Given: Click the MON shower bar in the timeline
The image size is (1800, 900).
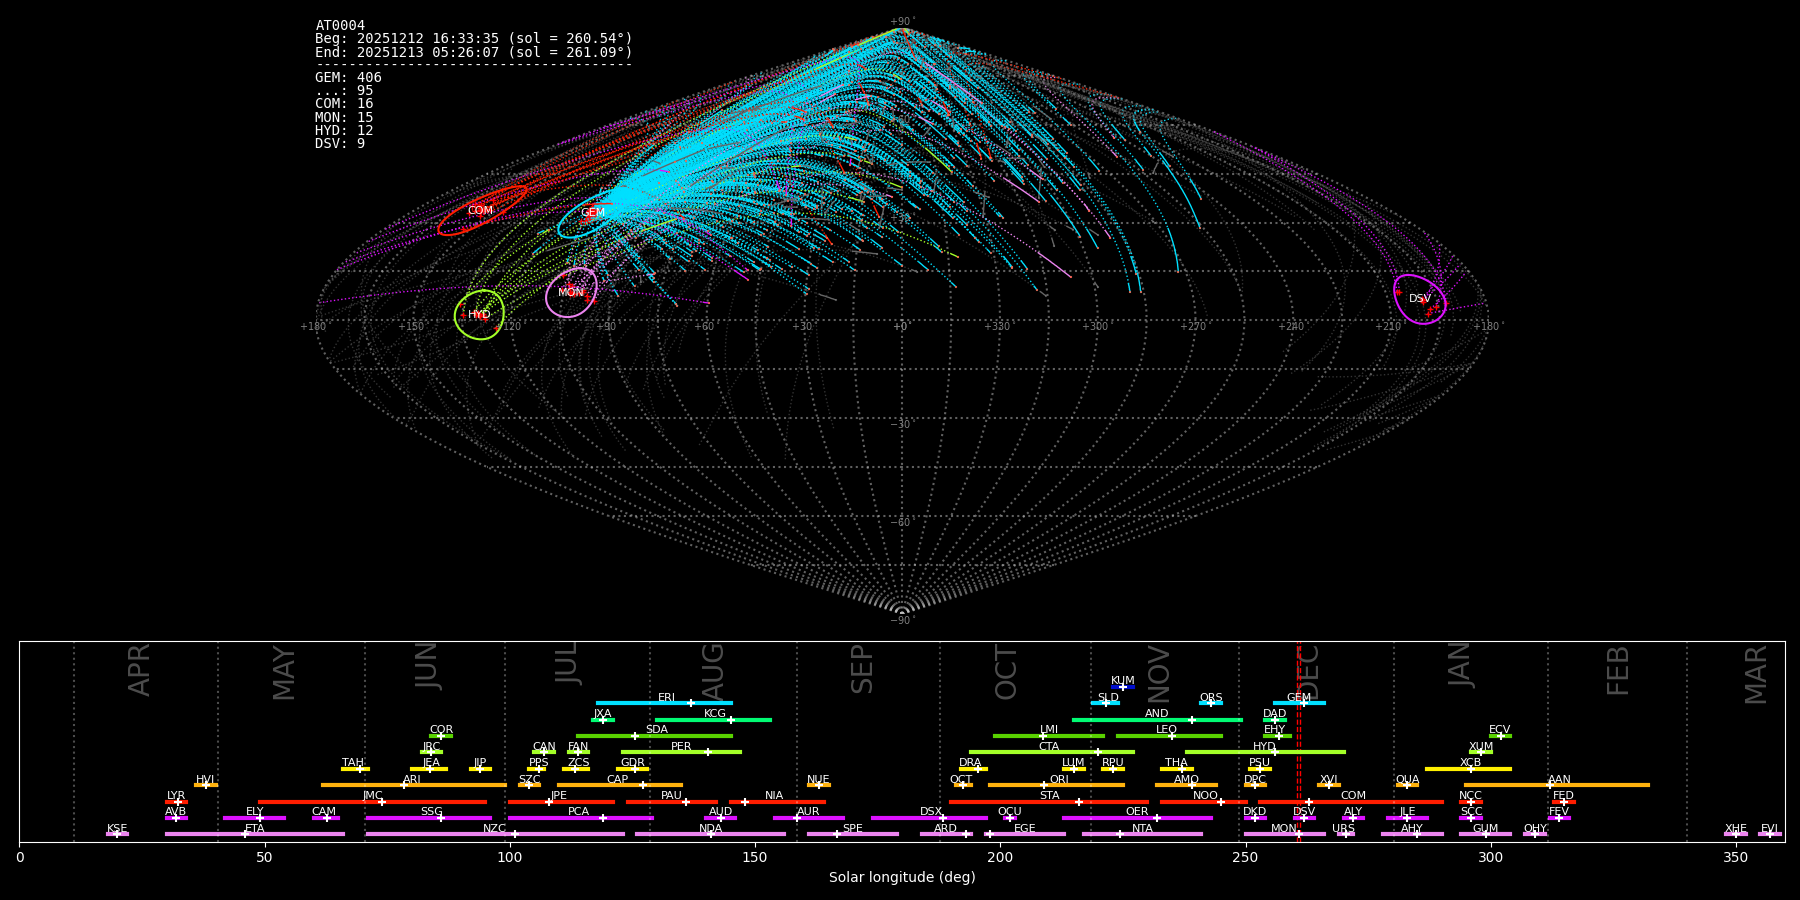Looking at the screenshot, I should 1284,834.
